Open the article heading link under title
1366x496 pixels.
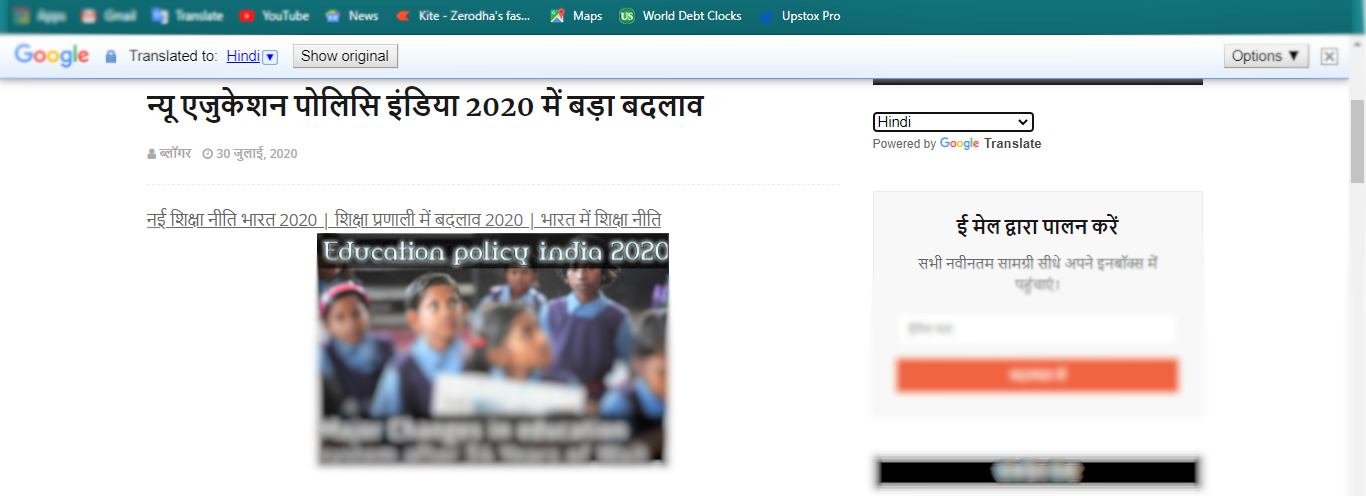[x=404, y=219]
